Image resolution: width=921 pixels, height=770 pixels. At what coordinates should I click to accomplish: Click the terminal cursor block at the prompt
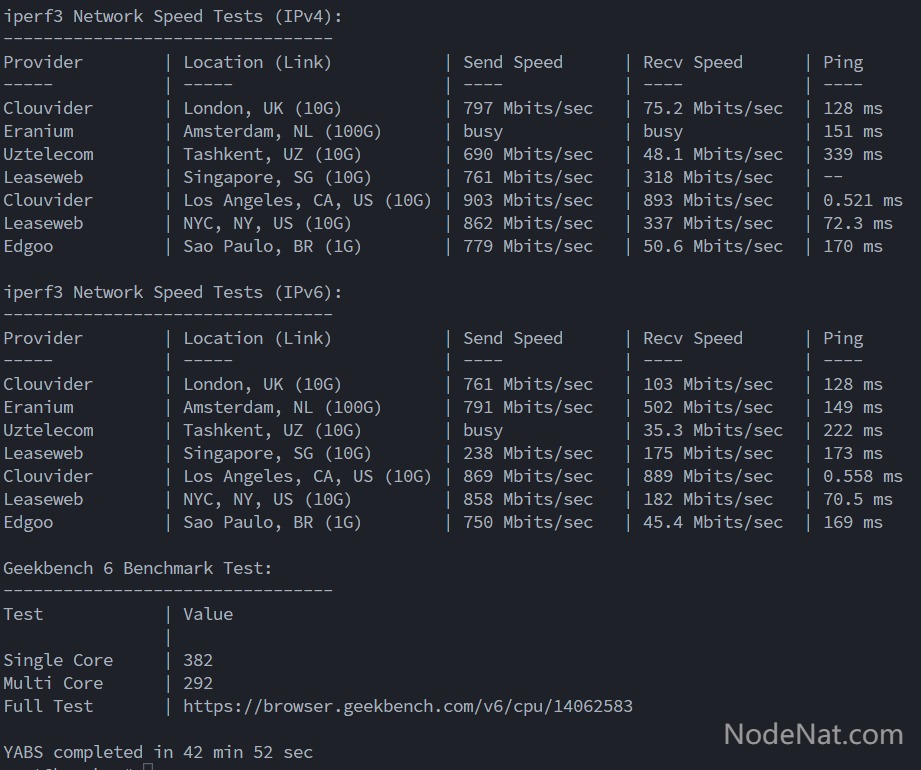pyautogui.click(x=147, y=767)
